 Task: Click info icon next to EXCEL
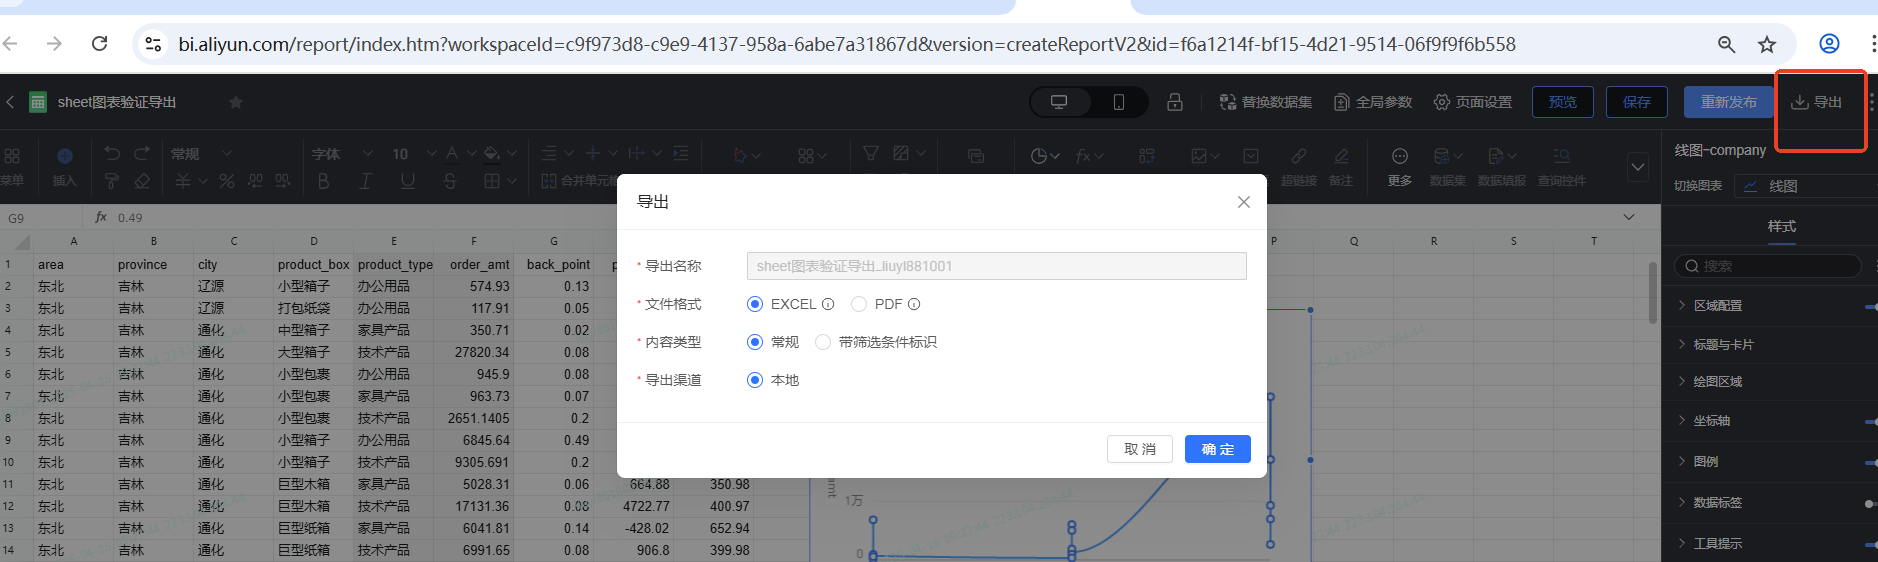pos(828,304)
